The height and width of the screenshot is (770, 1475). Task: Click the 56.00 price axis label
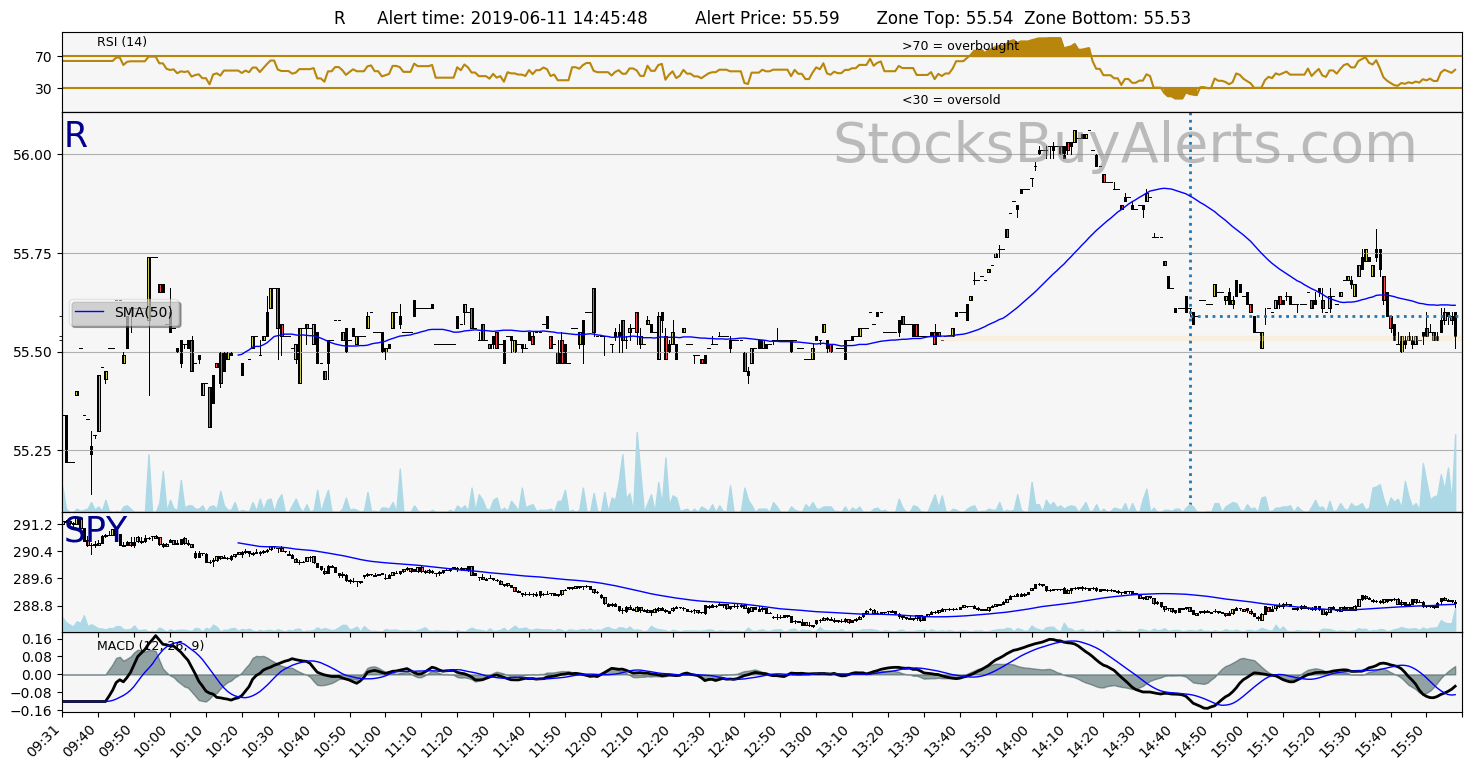33,155
